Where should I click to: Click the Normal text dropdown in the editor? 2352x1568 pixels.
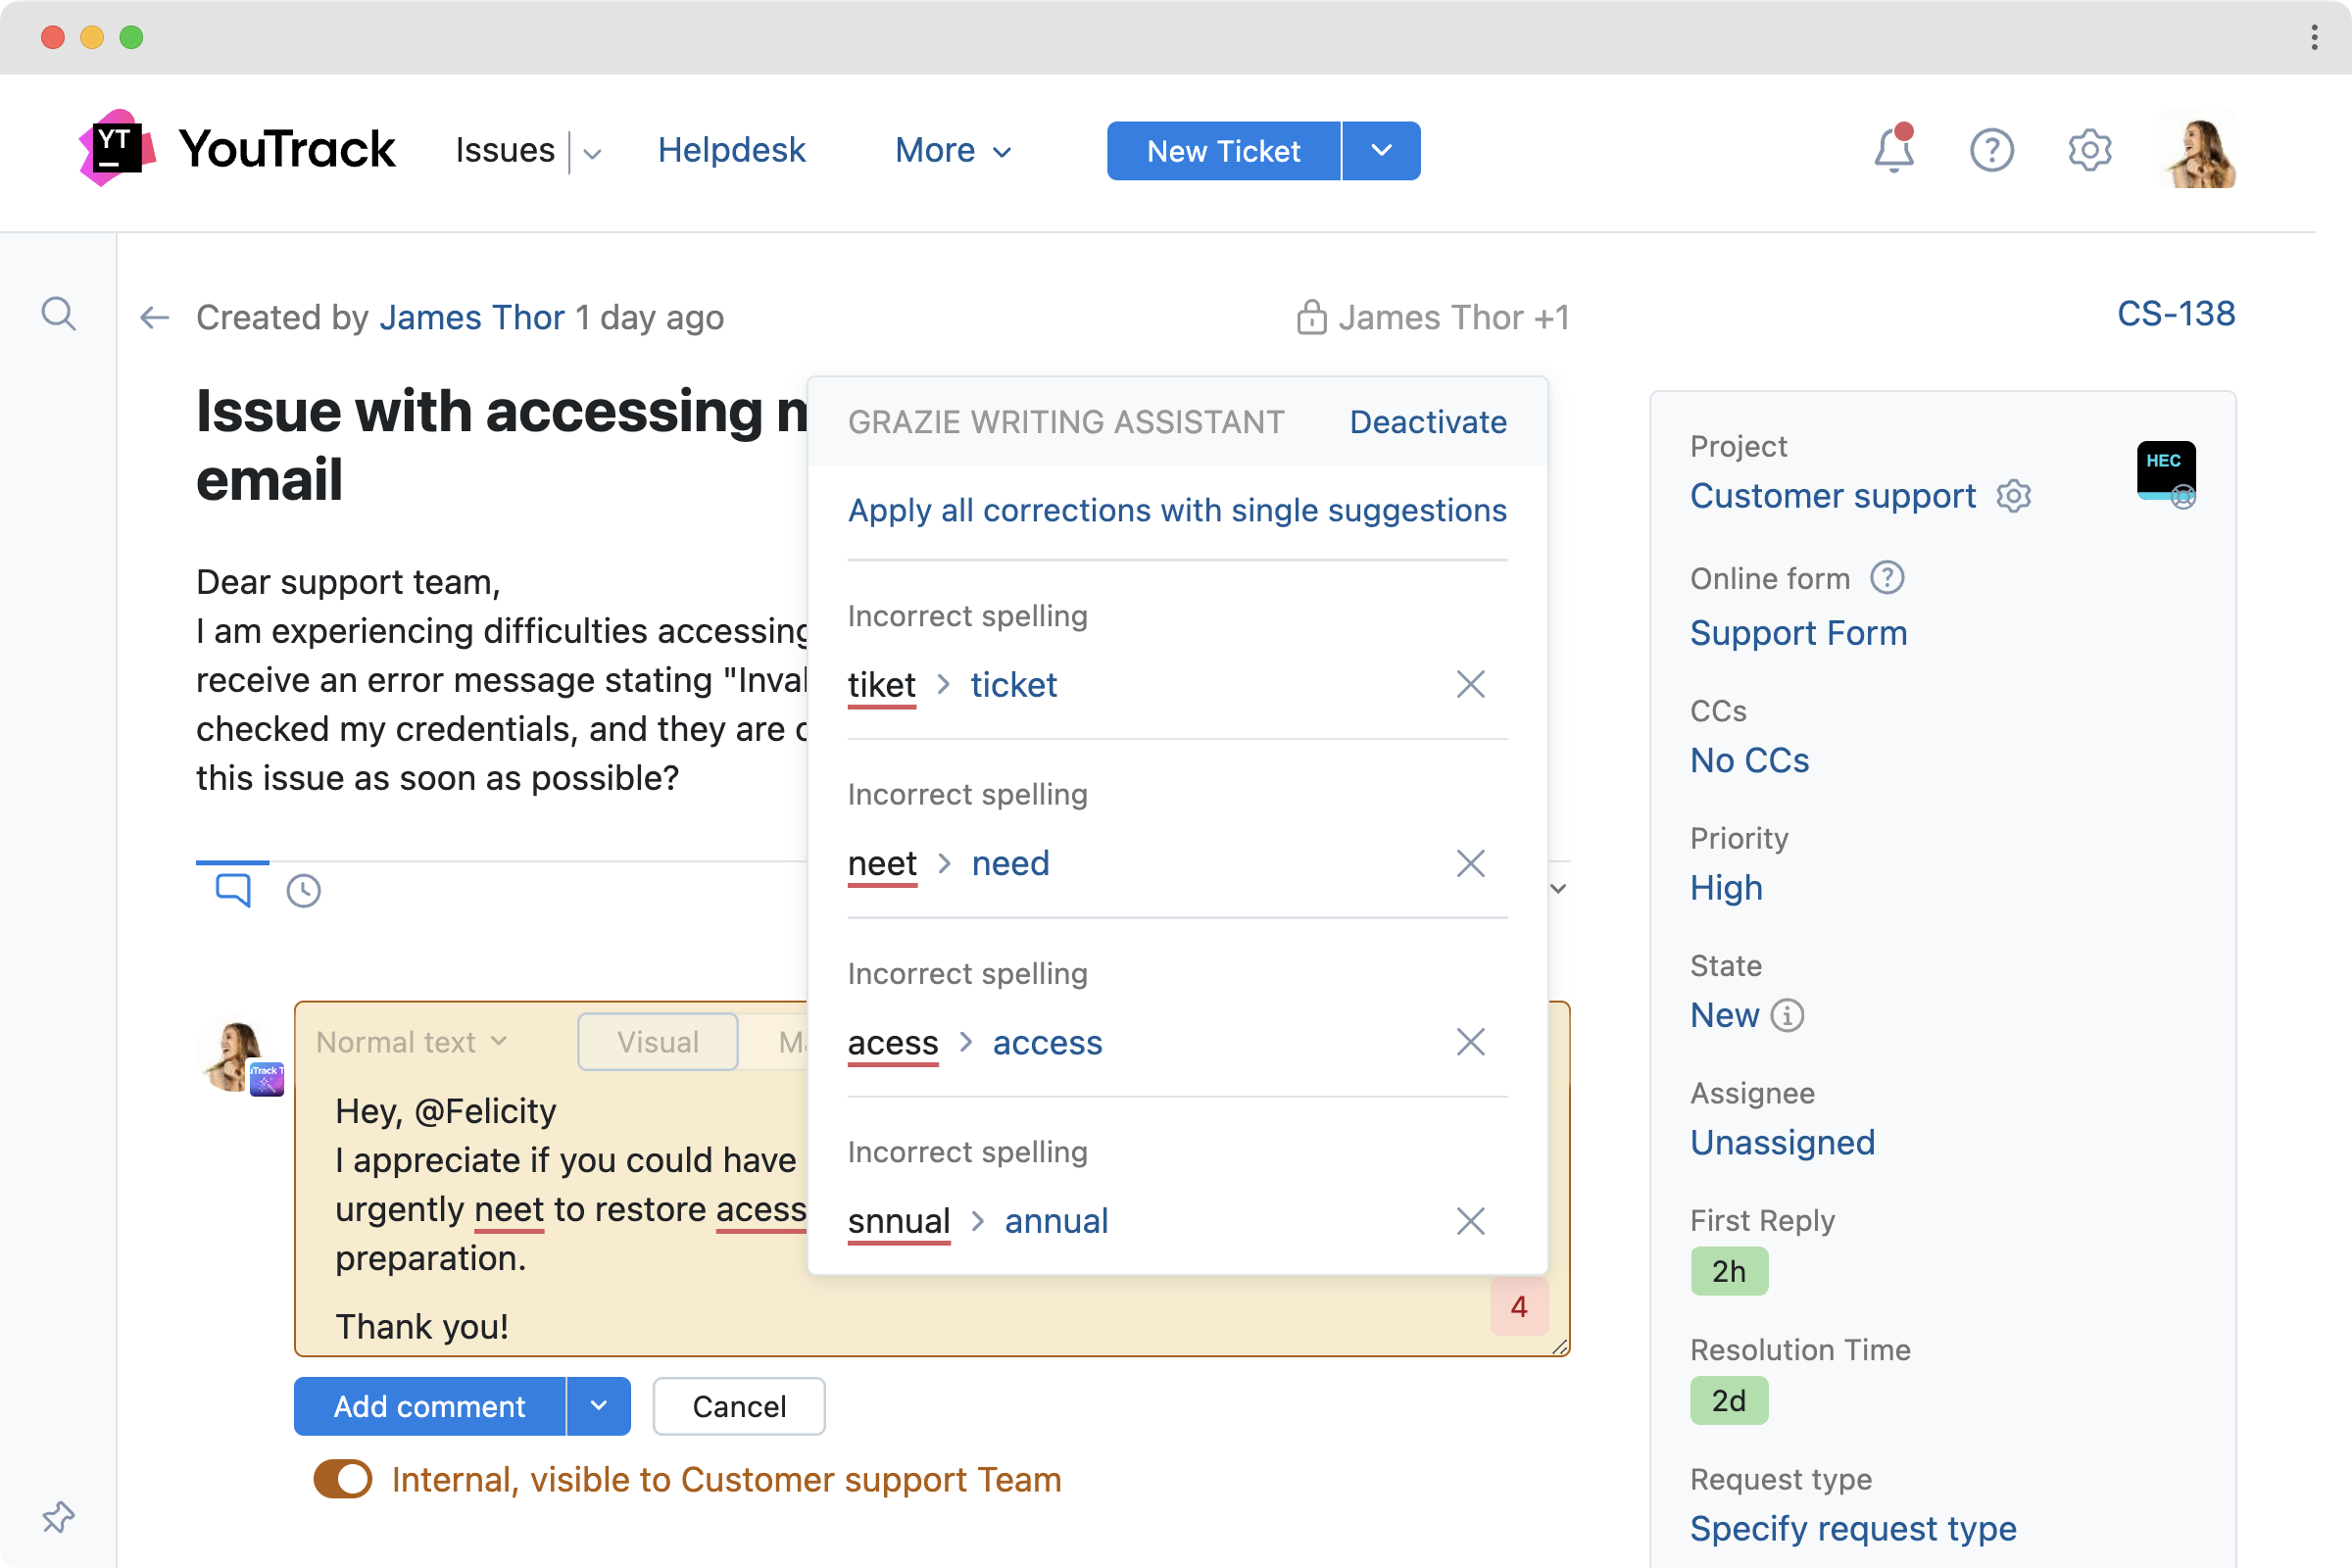[412, 1041]
